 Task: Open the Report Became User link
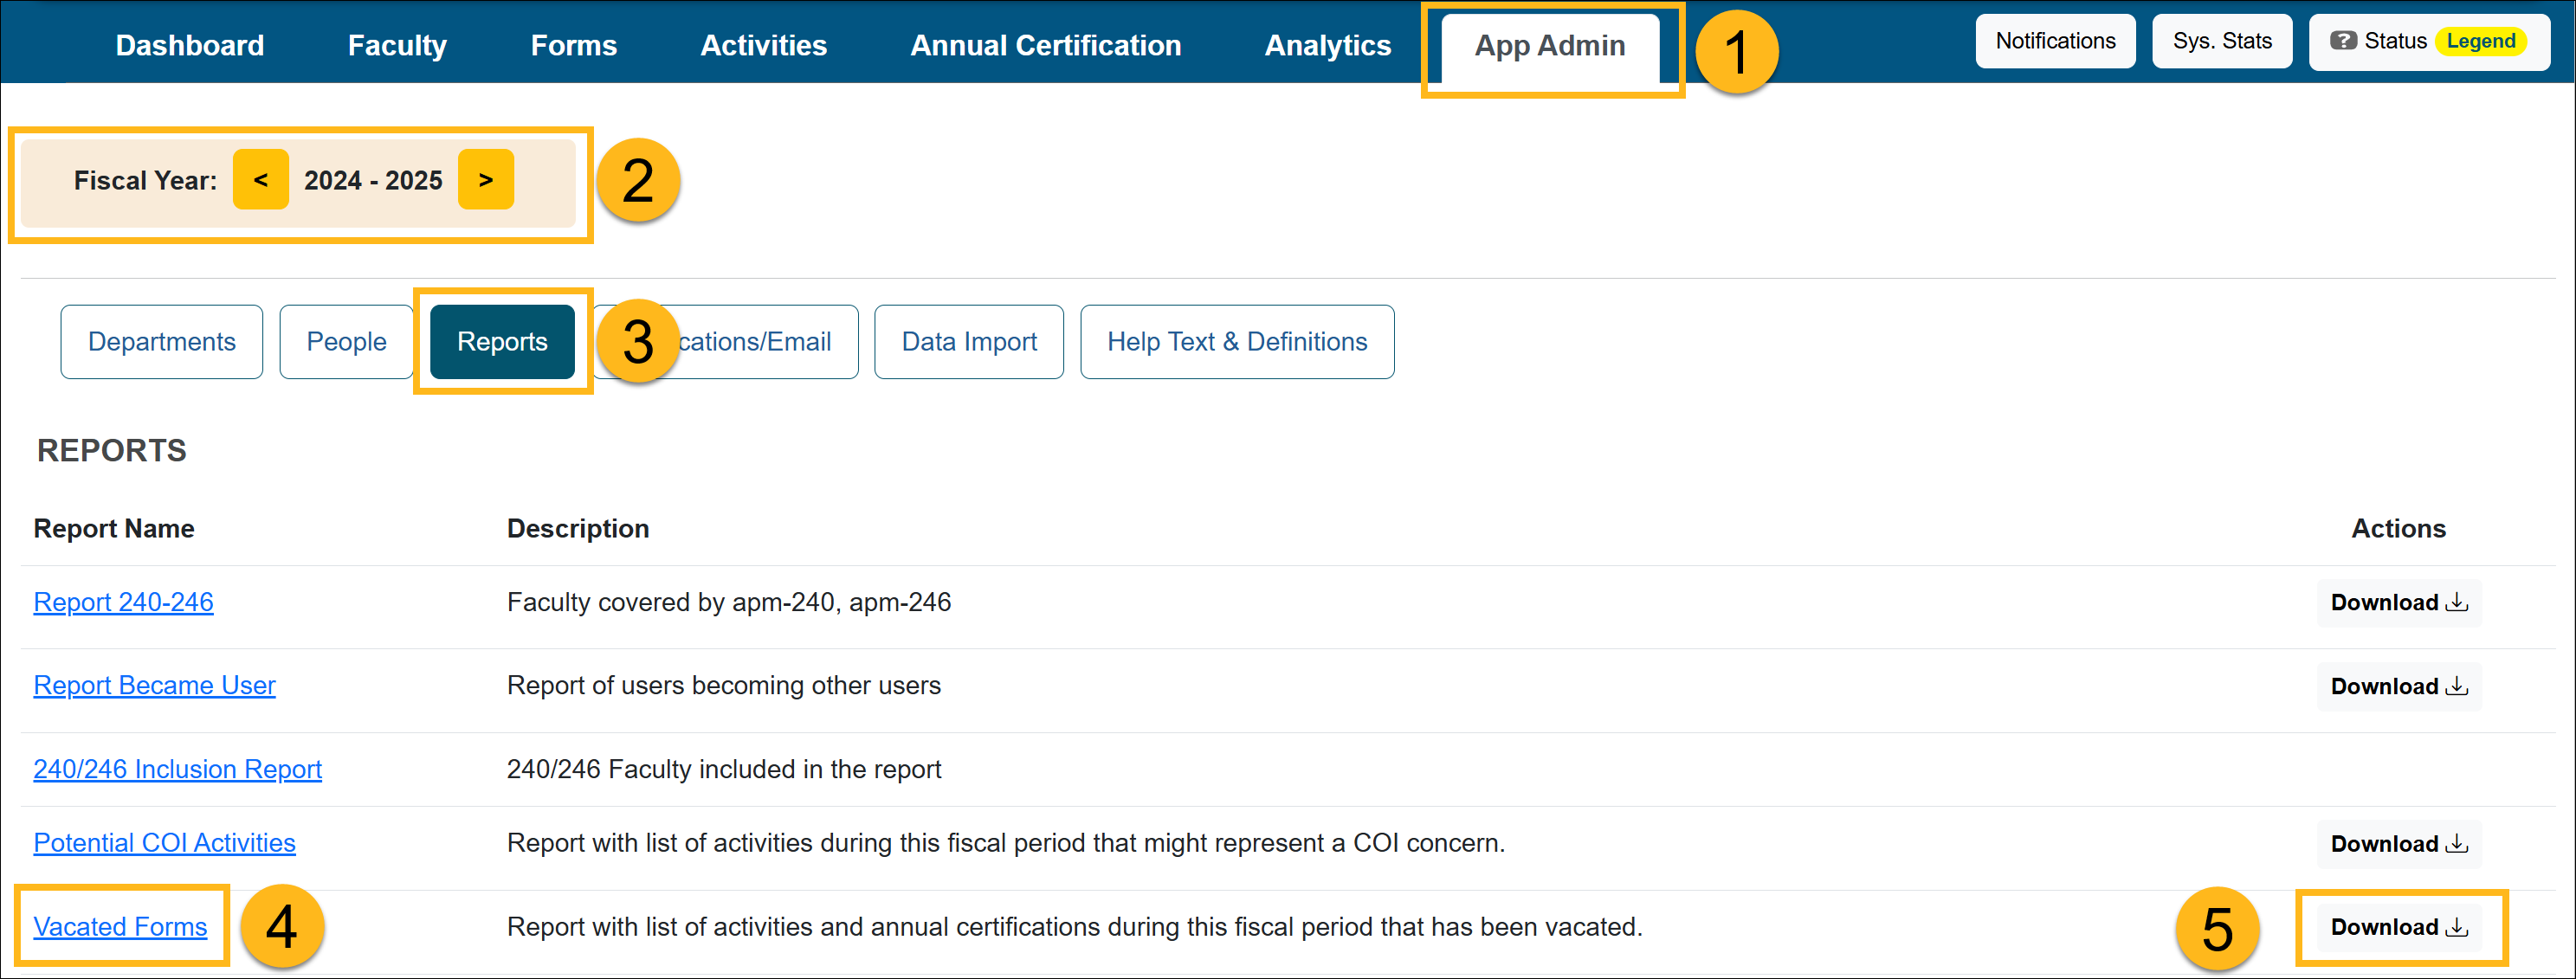pos(154,685)
